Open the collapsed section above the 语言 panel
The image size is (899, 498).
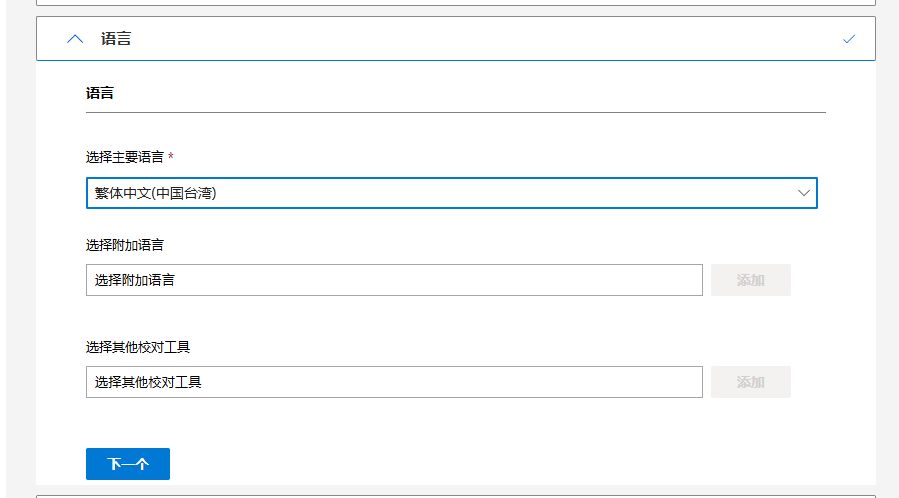point(455,3)
